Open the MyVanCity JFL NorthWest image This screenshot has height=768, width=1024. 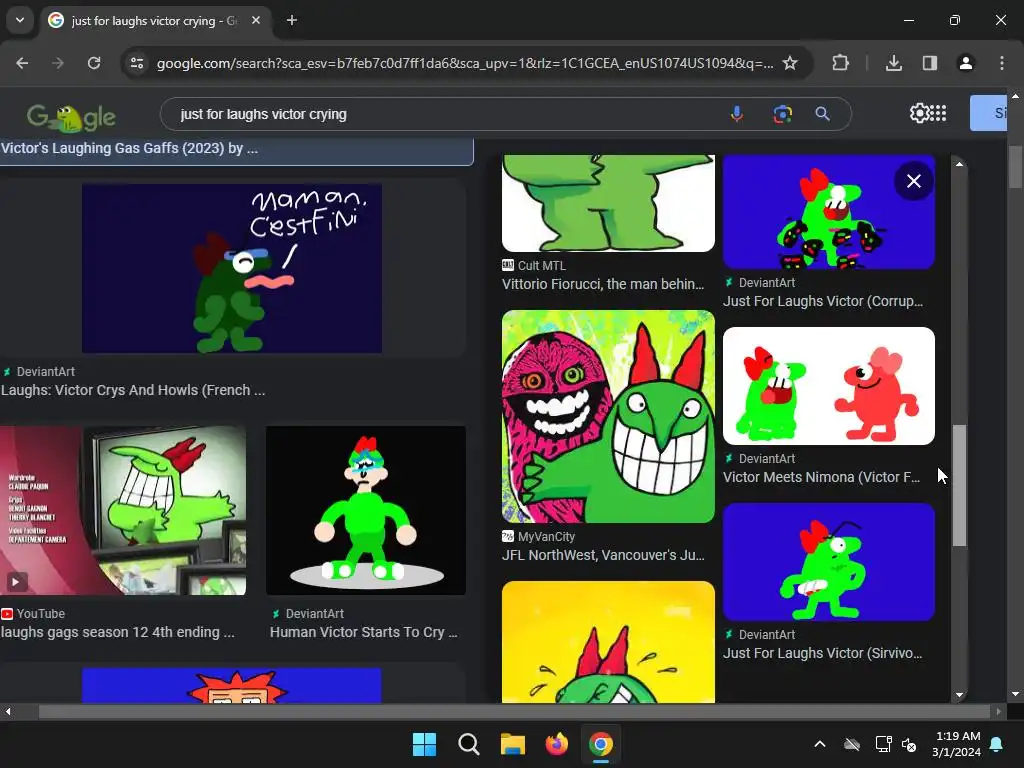pyautogui.click(x=608, y=416)
